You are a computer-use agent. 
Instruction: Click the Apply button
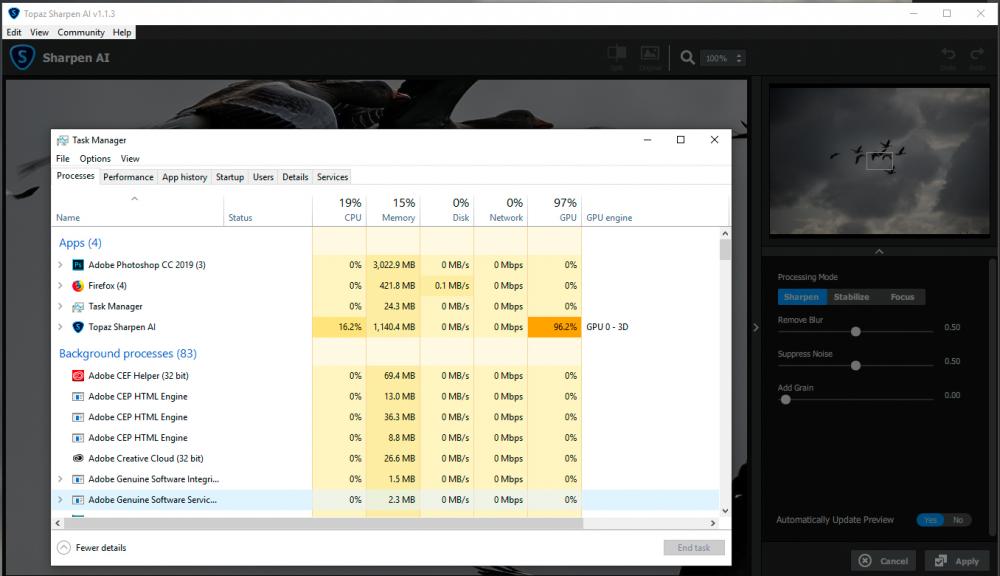[x=957, y=561]
